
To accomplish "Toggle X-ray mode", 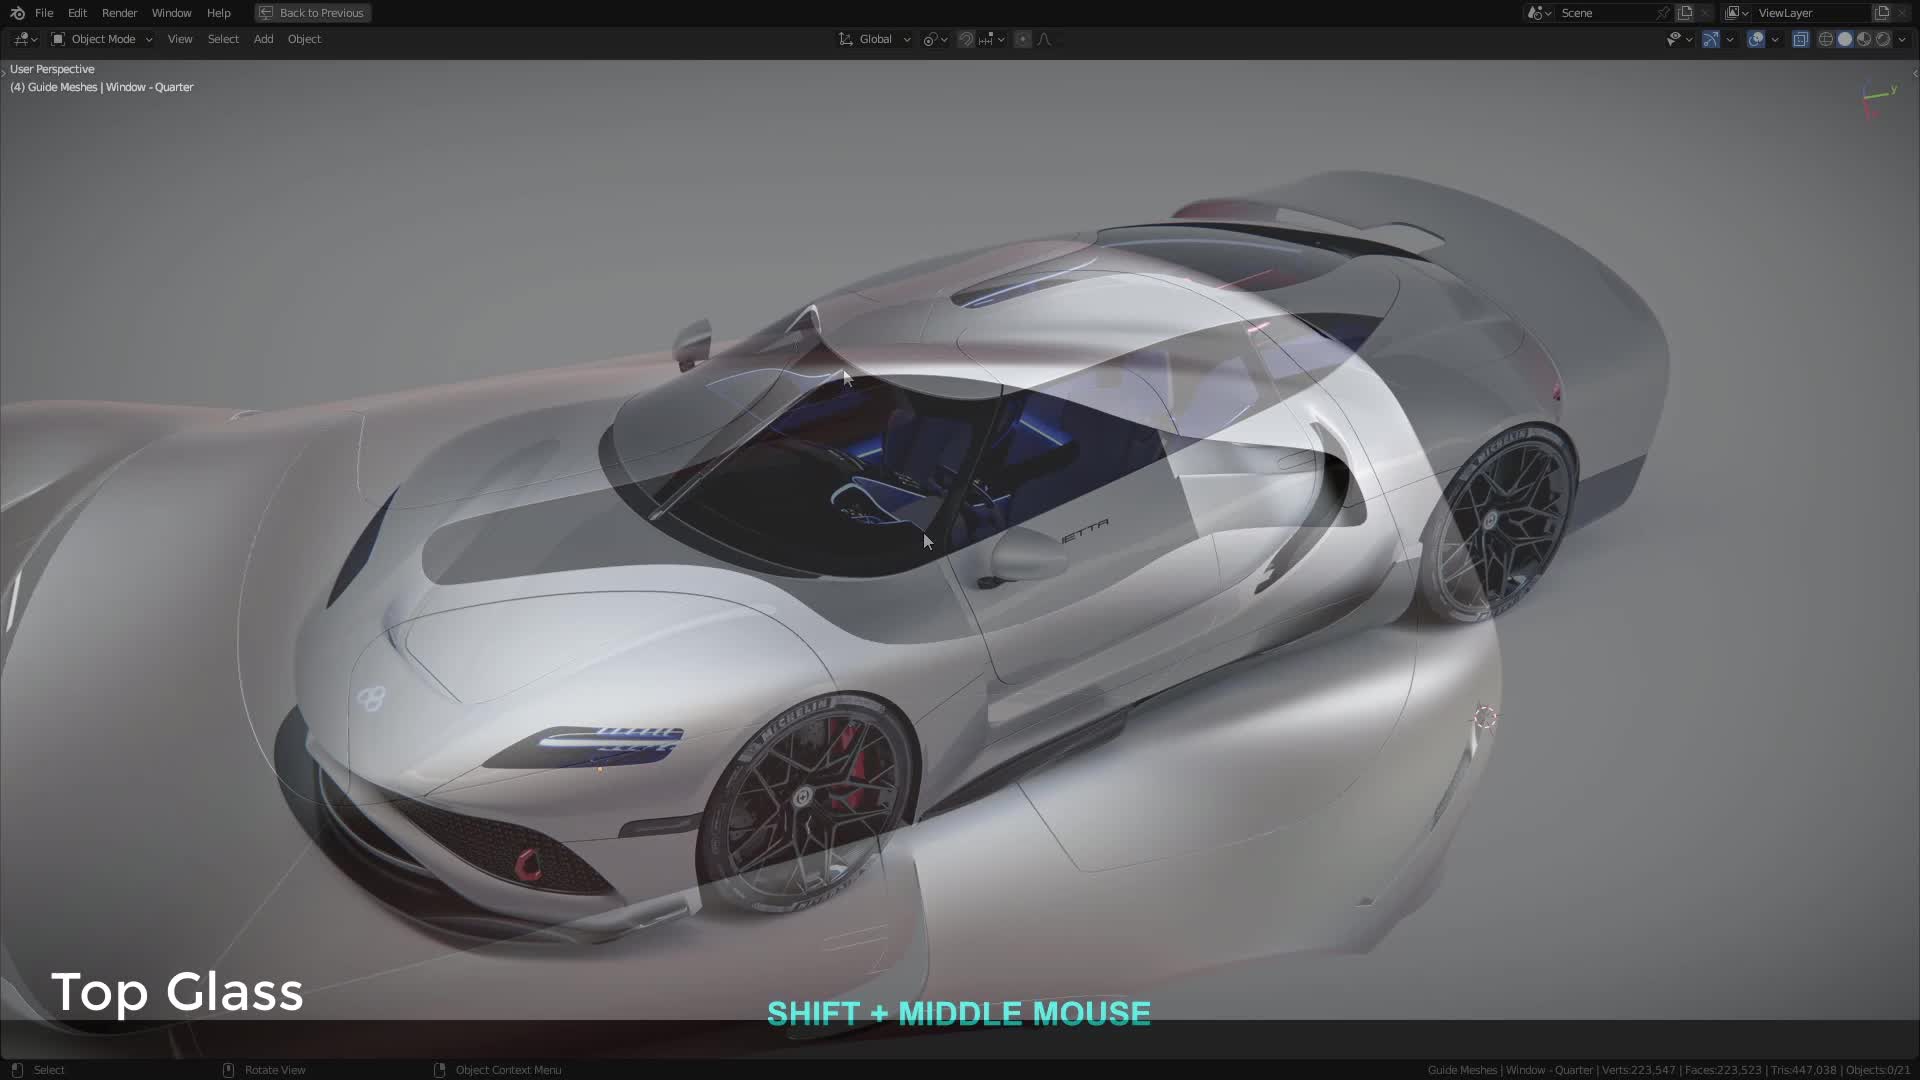I will (1800, 39).
